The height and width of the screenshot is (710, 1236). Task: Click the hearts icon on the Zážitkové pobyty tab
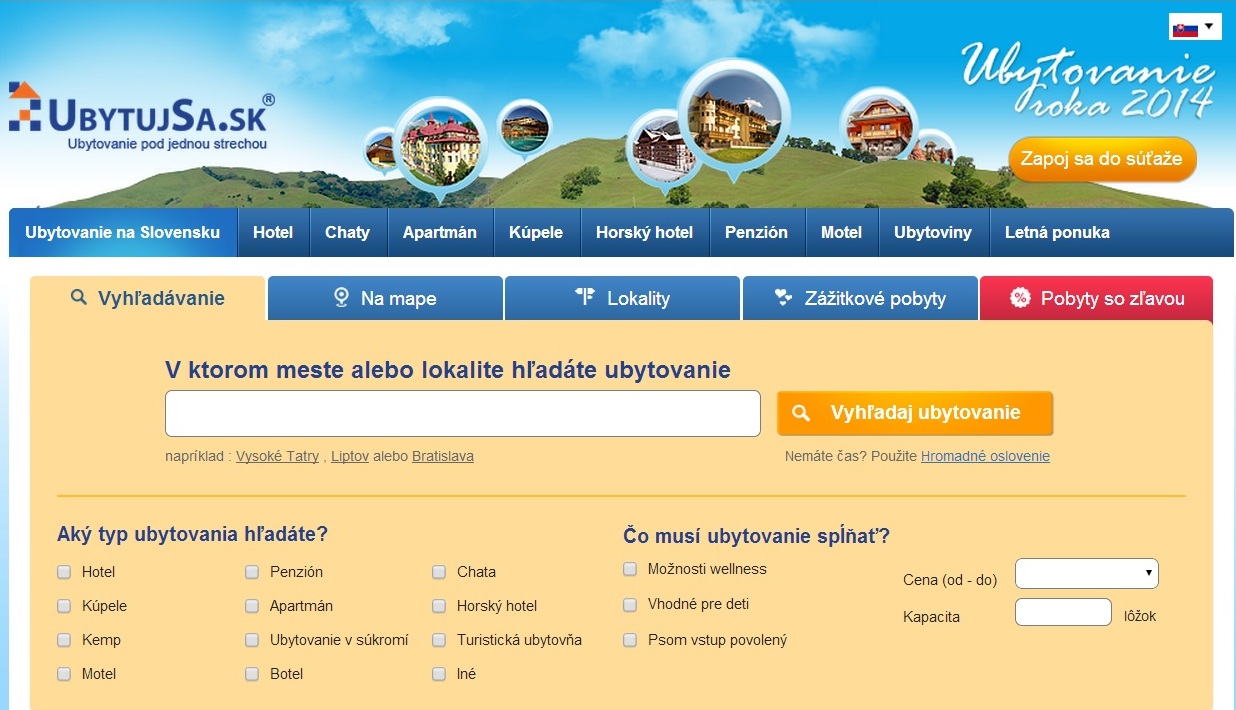tap(783, 297)
